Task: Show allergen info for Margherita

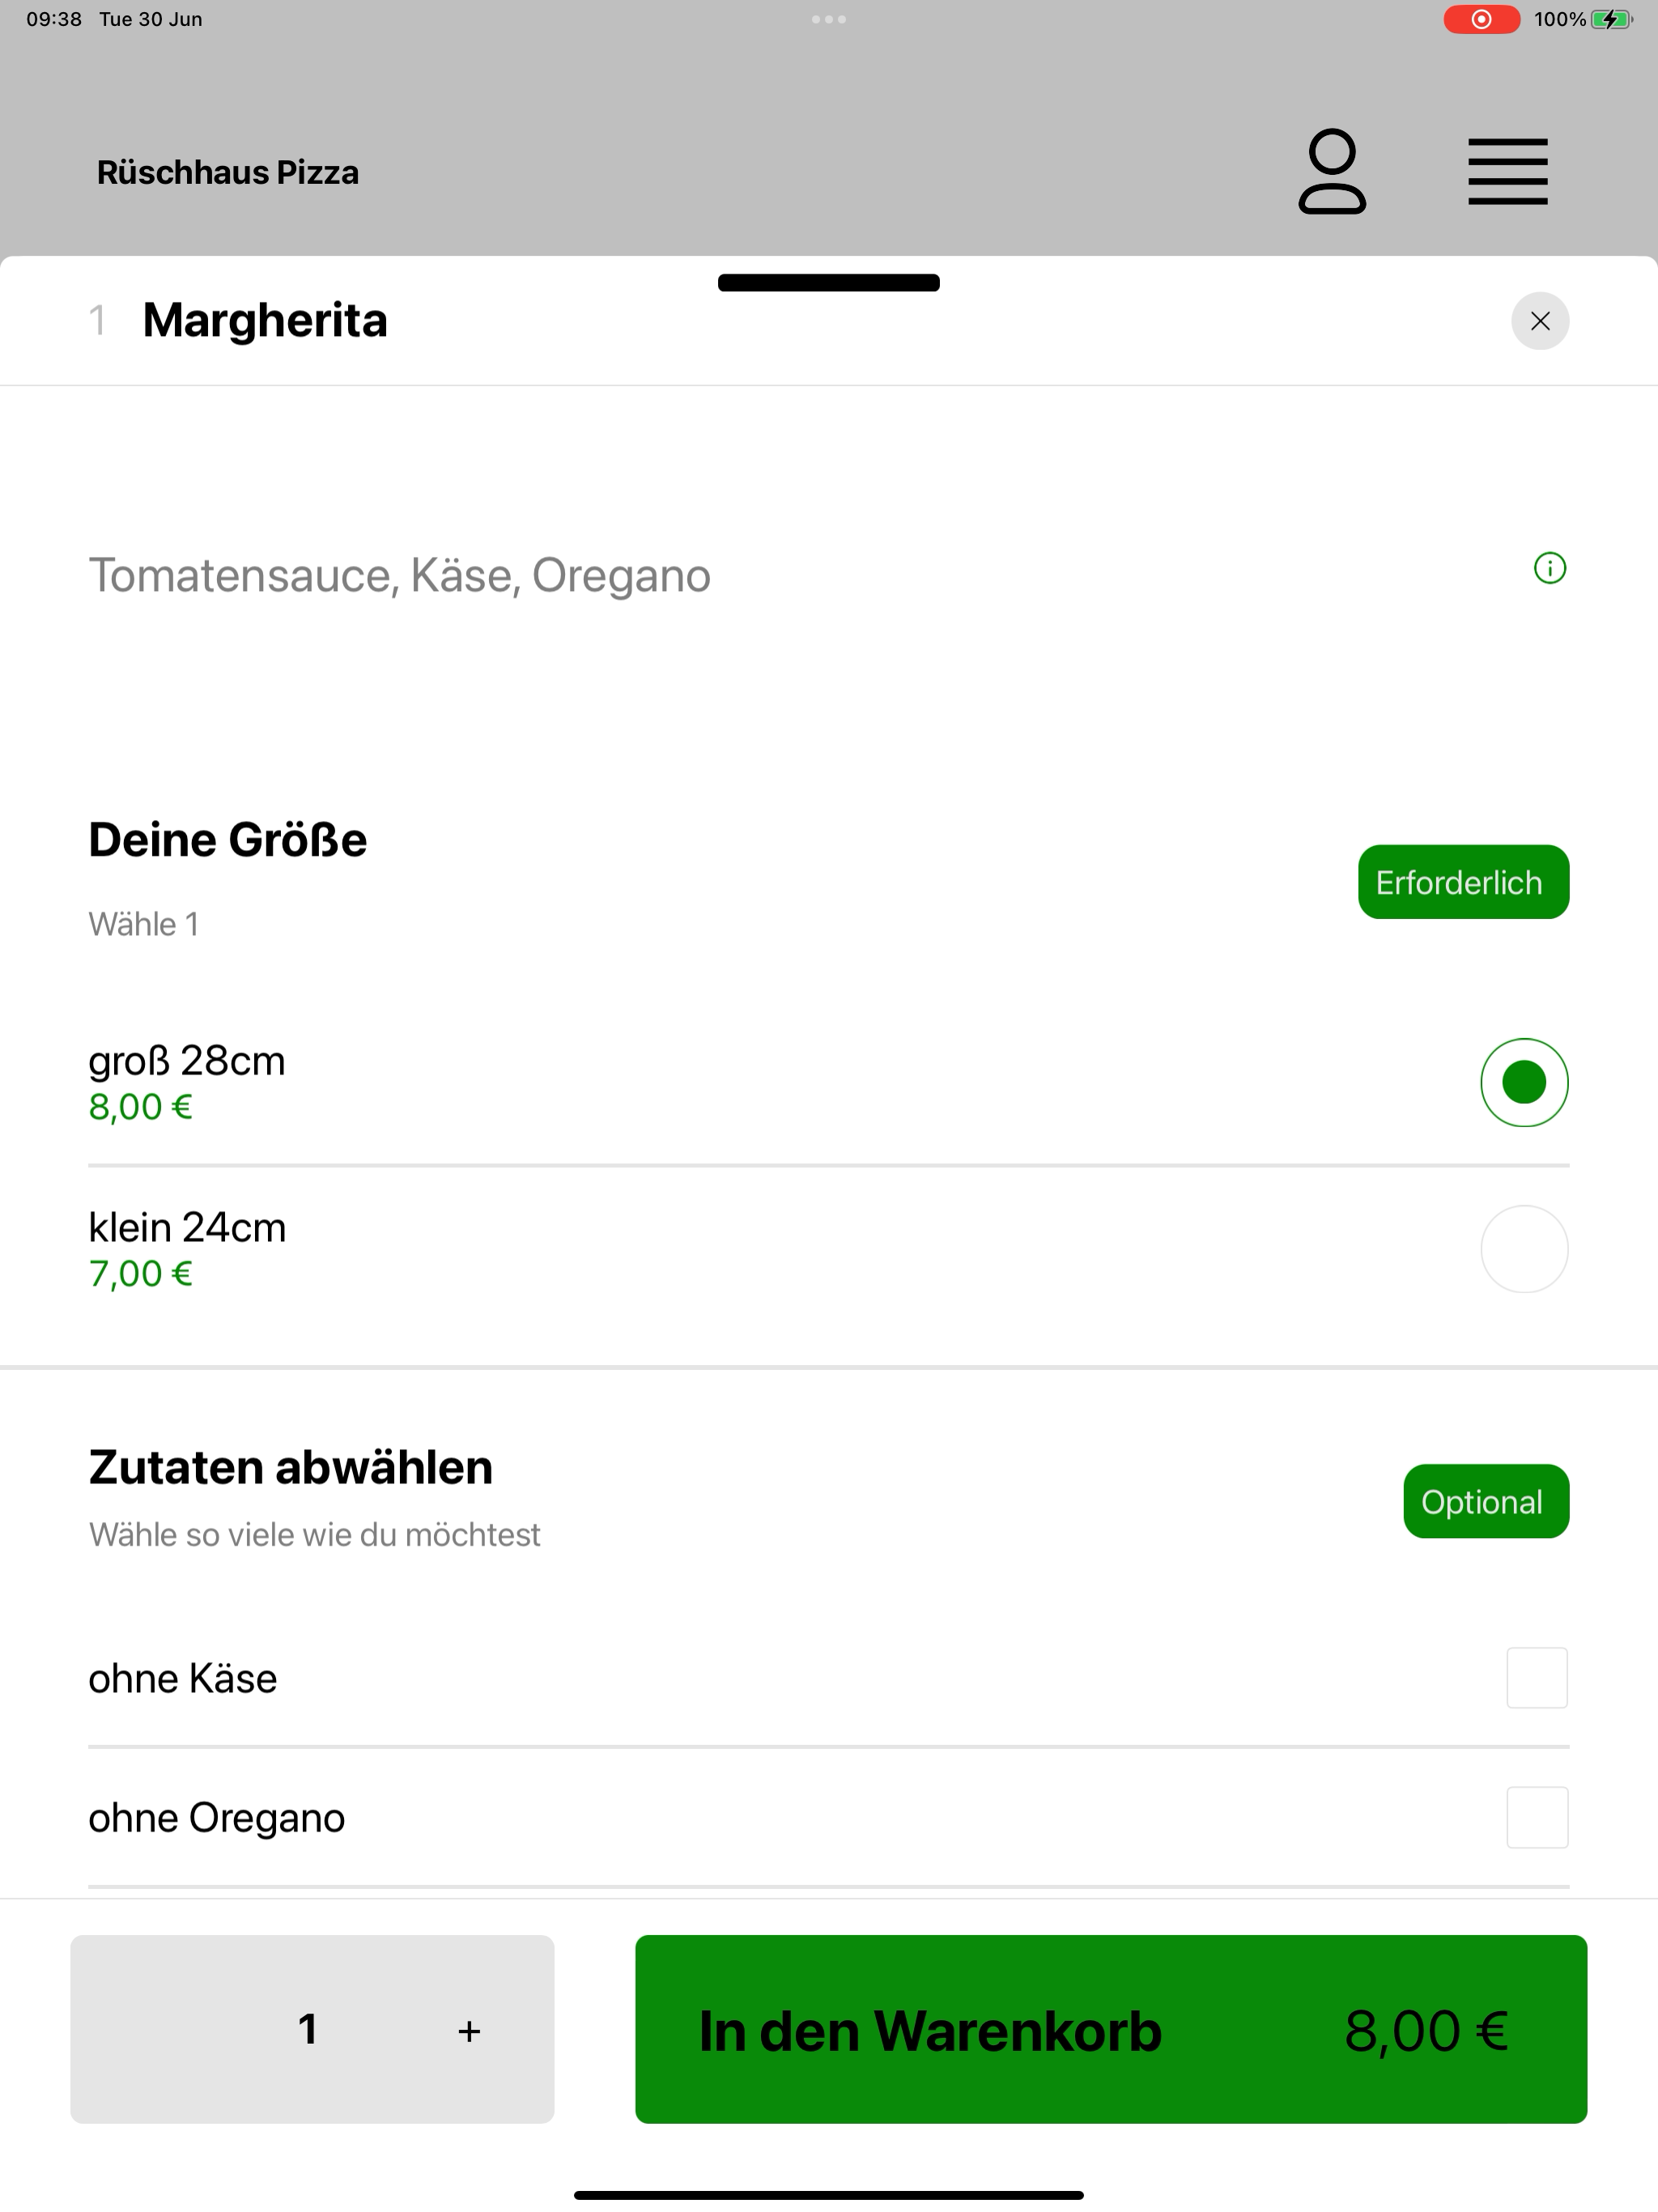Action: point(1550,569)
